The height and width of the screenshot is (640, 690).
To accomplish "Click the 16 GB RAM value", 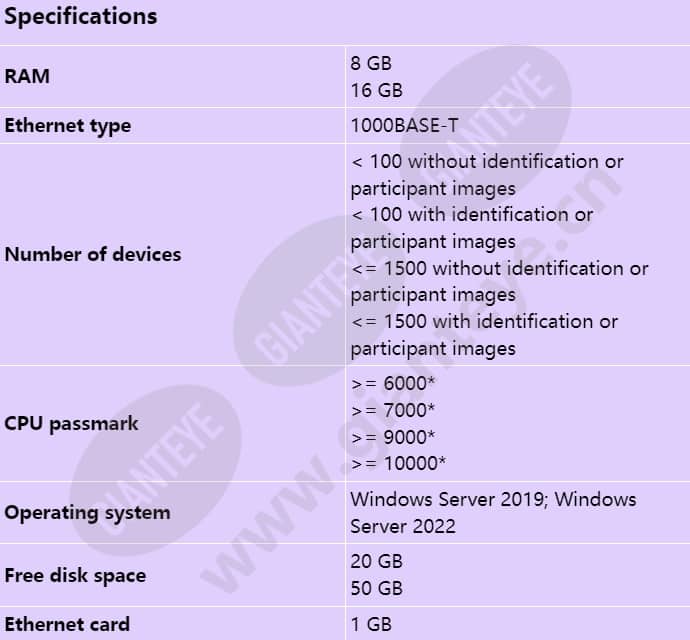I will (x=376, y=90).
